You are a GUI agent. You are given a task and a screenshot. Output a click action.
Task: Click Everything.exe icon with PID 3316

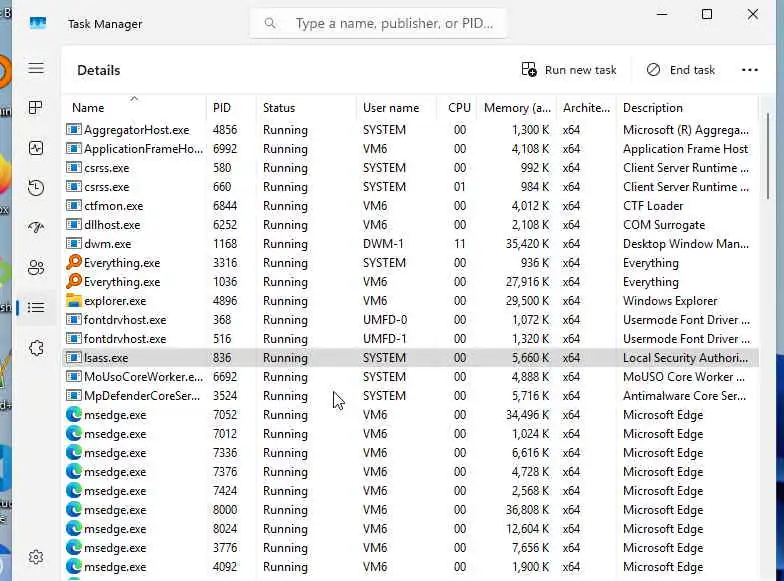click(74, 262)
